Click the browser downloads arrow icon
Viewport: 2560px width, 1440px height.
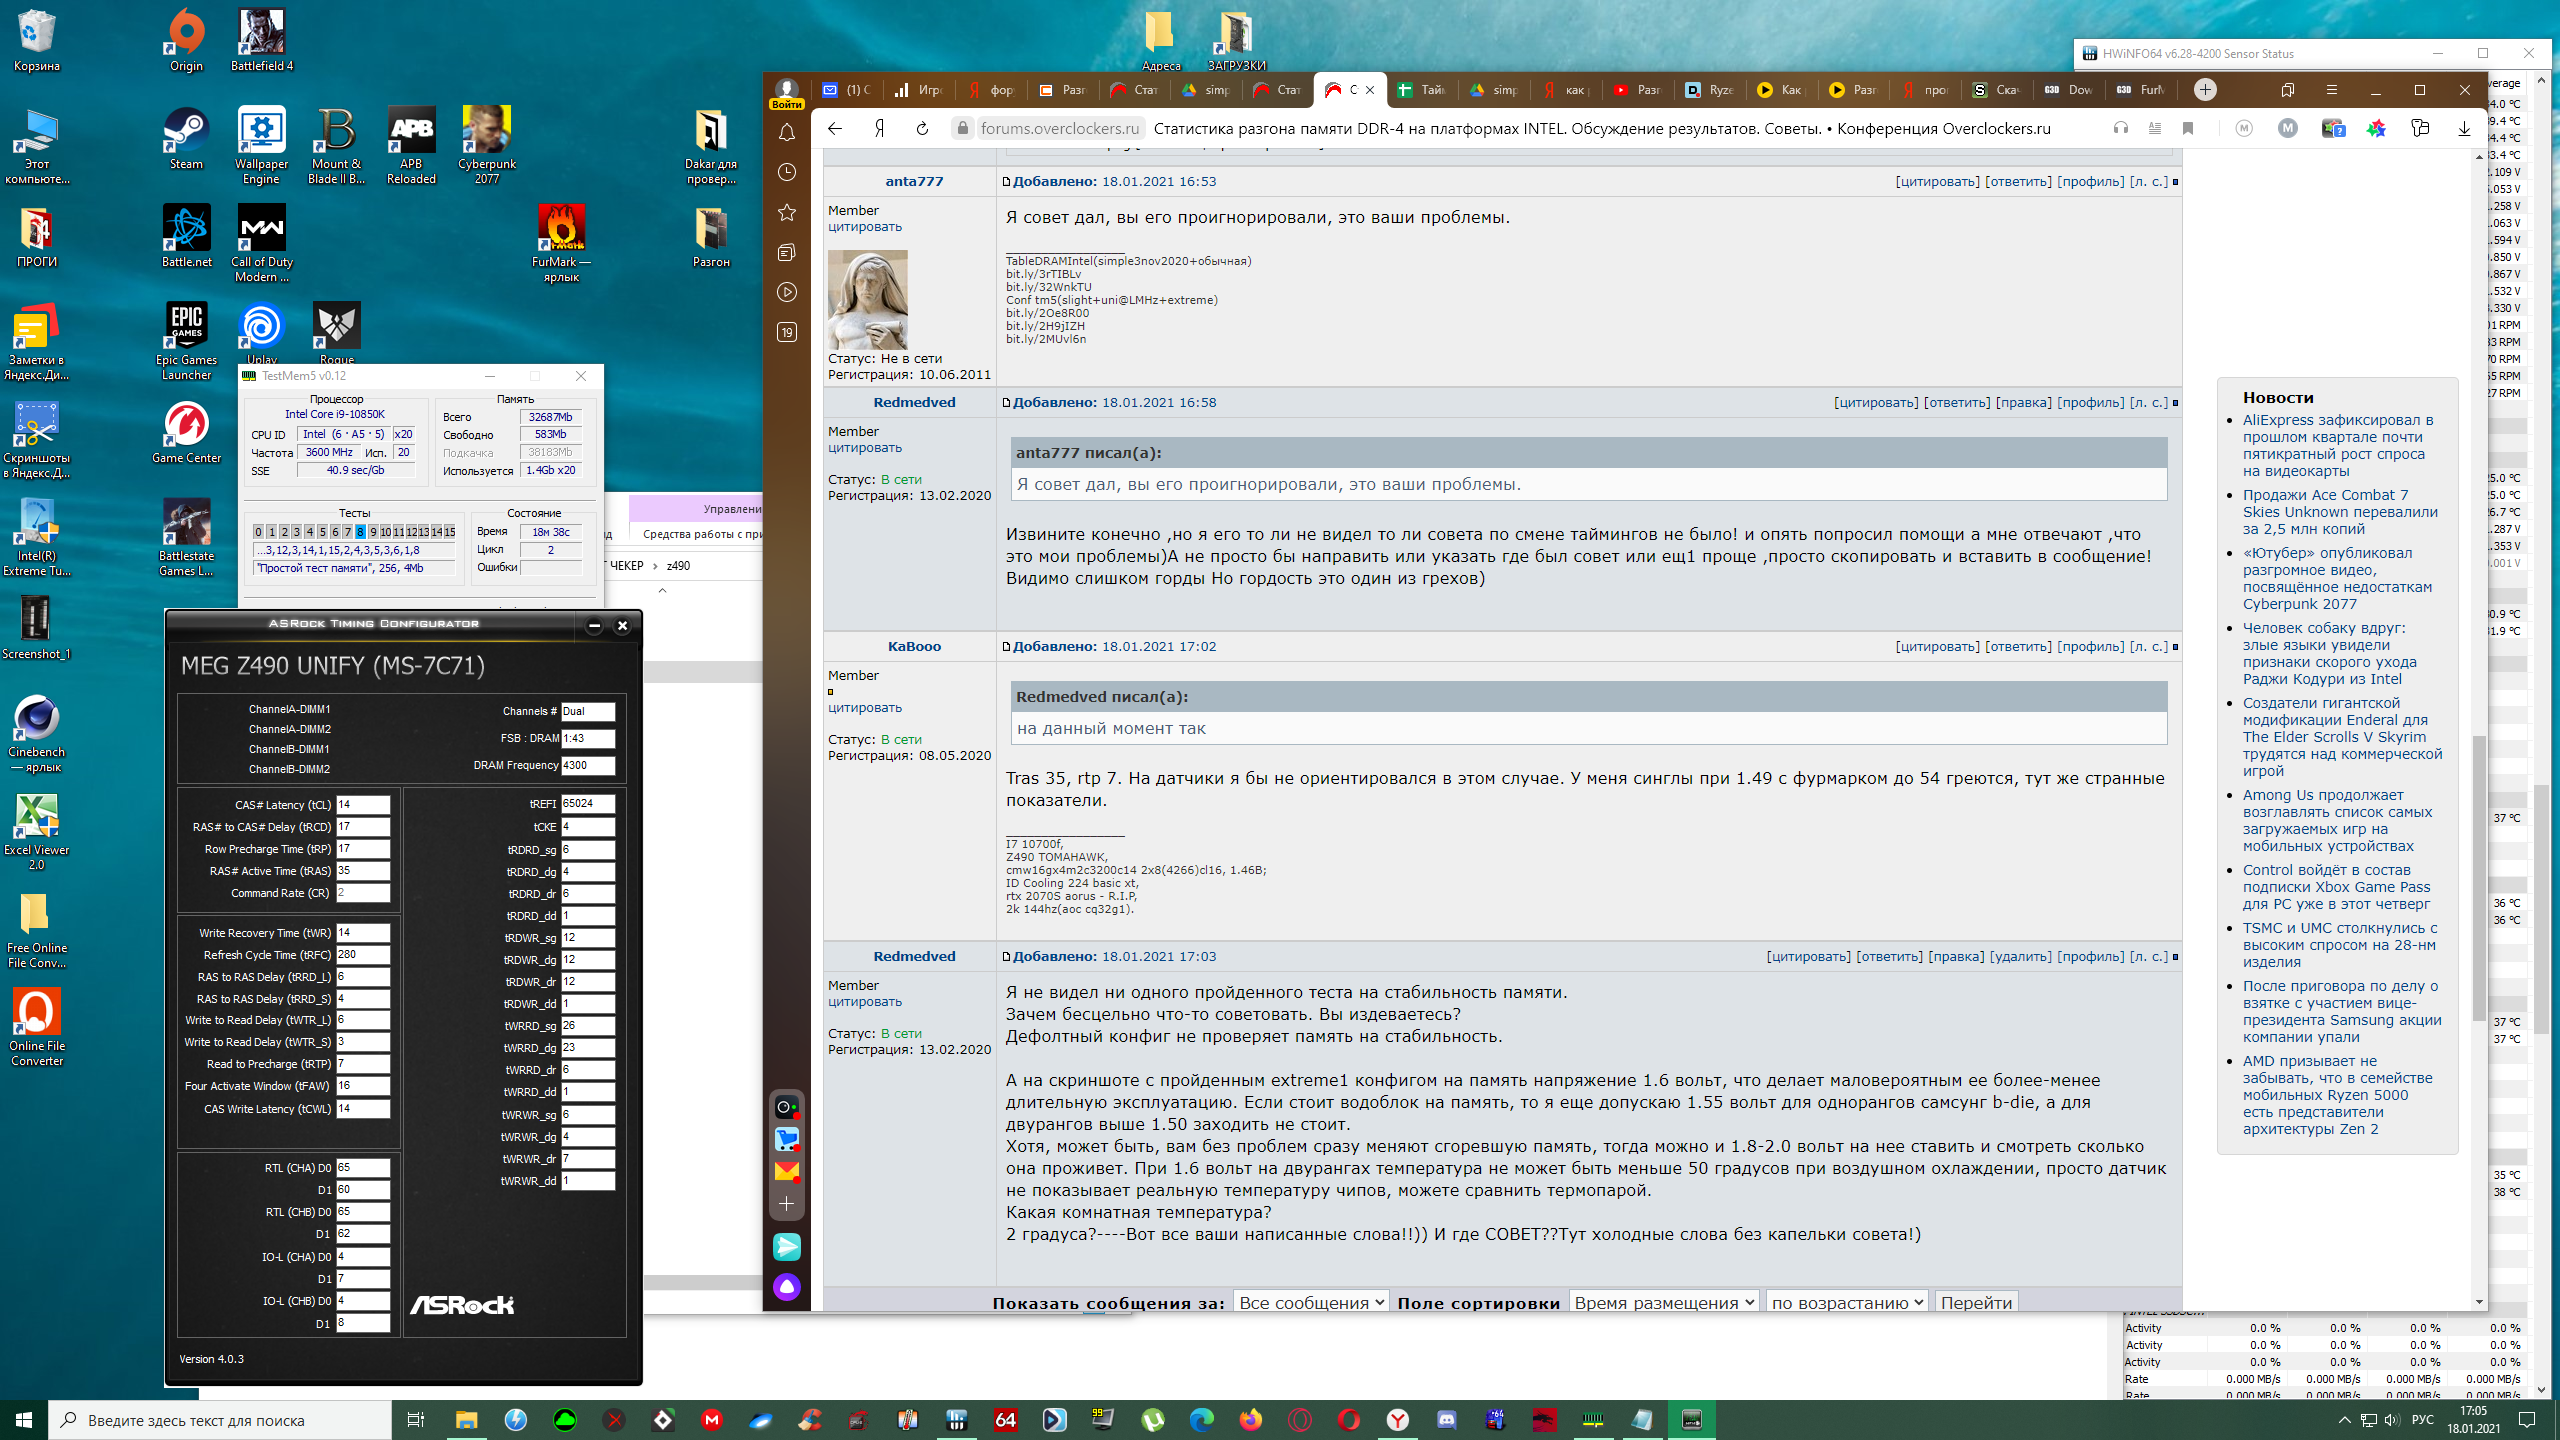tap(2464, 128)
